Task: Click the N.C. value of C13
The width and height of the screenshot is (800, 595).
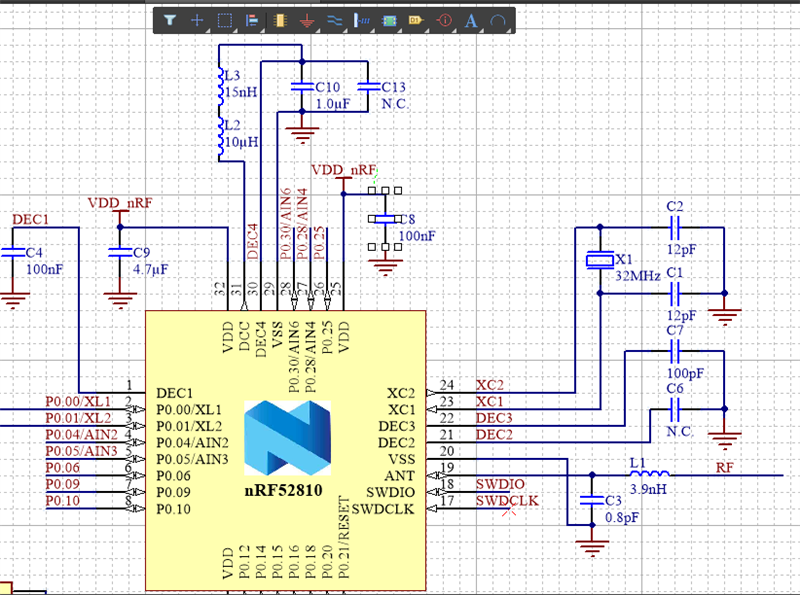Action: click(395, 104)
